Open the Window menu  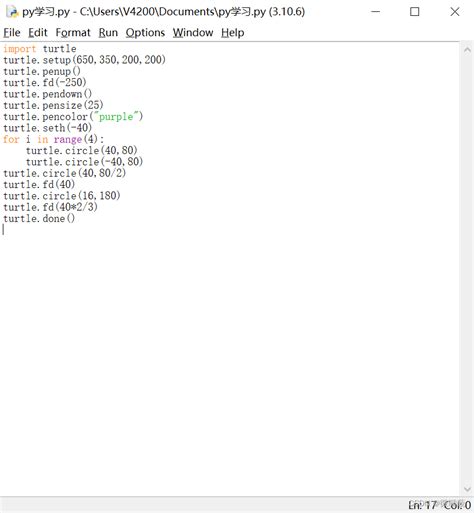(x=193, y=33)
